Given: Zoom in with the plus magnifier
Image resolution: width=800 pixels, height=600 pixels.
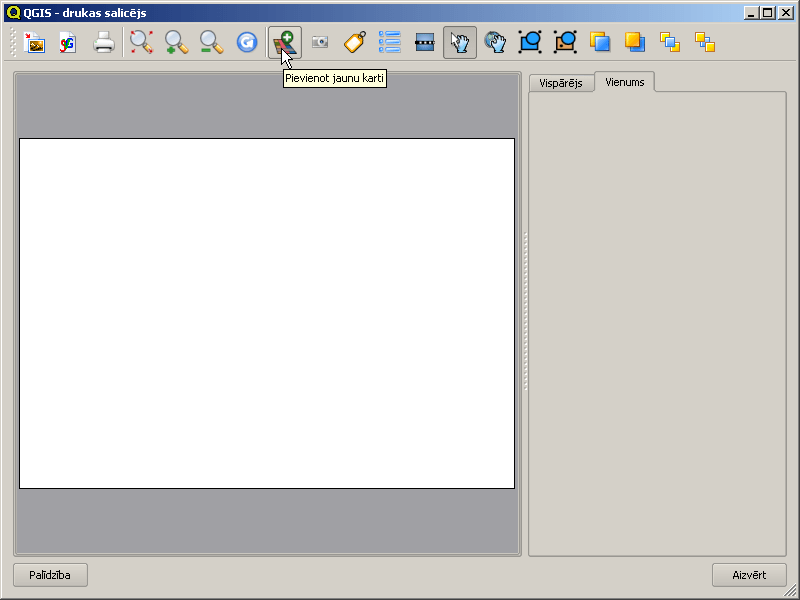Looking at the screenshot, I should tap(177, 42).
